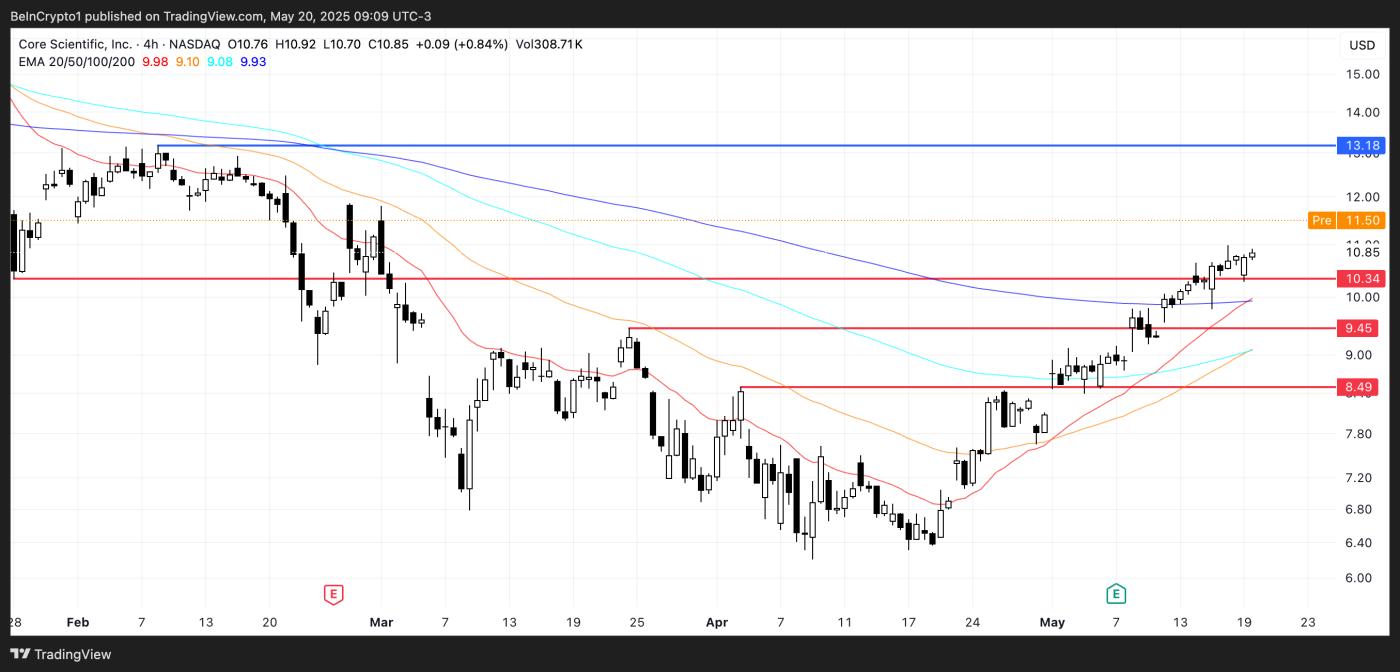The image size is (1400, 672).
Task: Click the USD currency label atop the price scale
Action: [x=1360, y=45]
